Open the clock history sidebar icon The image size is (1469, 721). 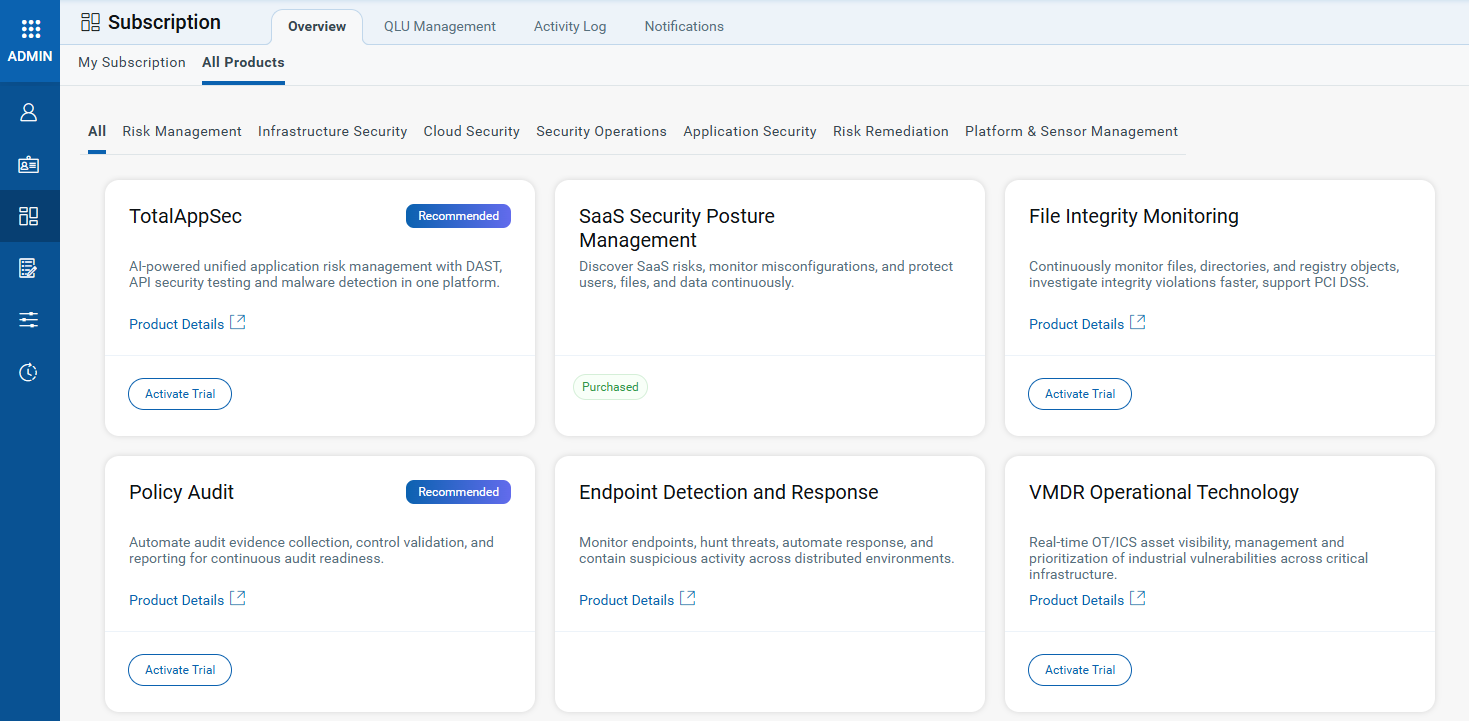pos(29,372)
